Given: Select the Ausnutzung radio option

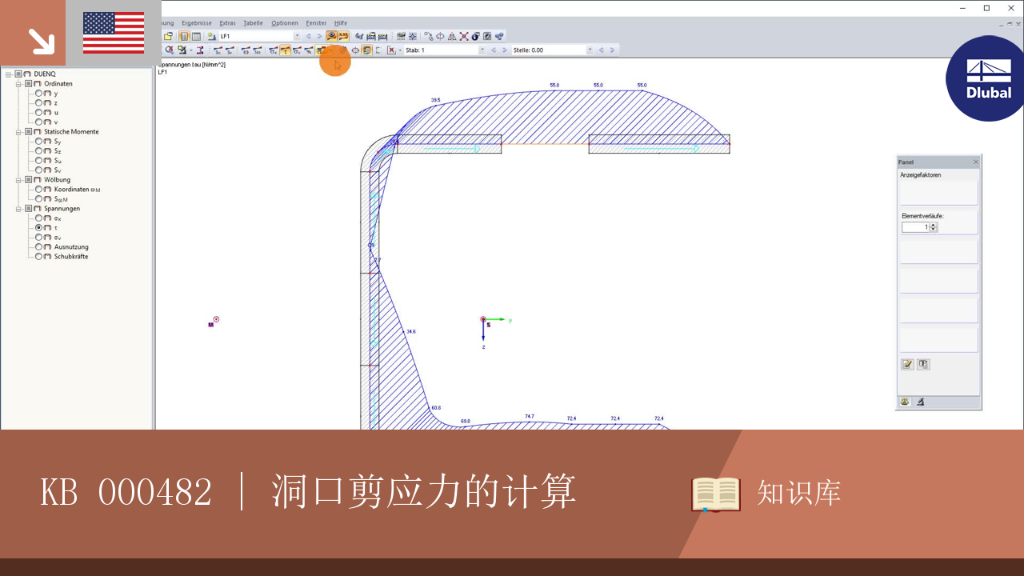Looking at the screenshot, I should pos(39,247).
